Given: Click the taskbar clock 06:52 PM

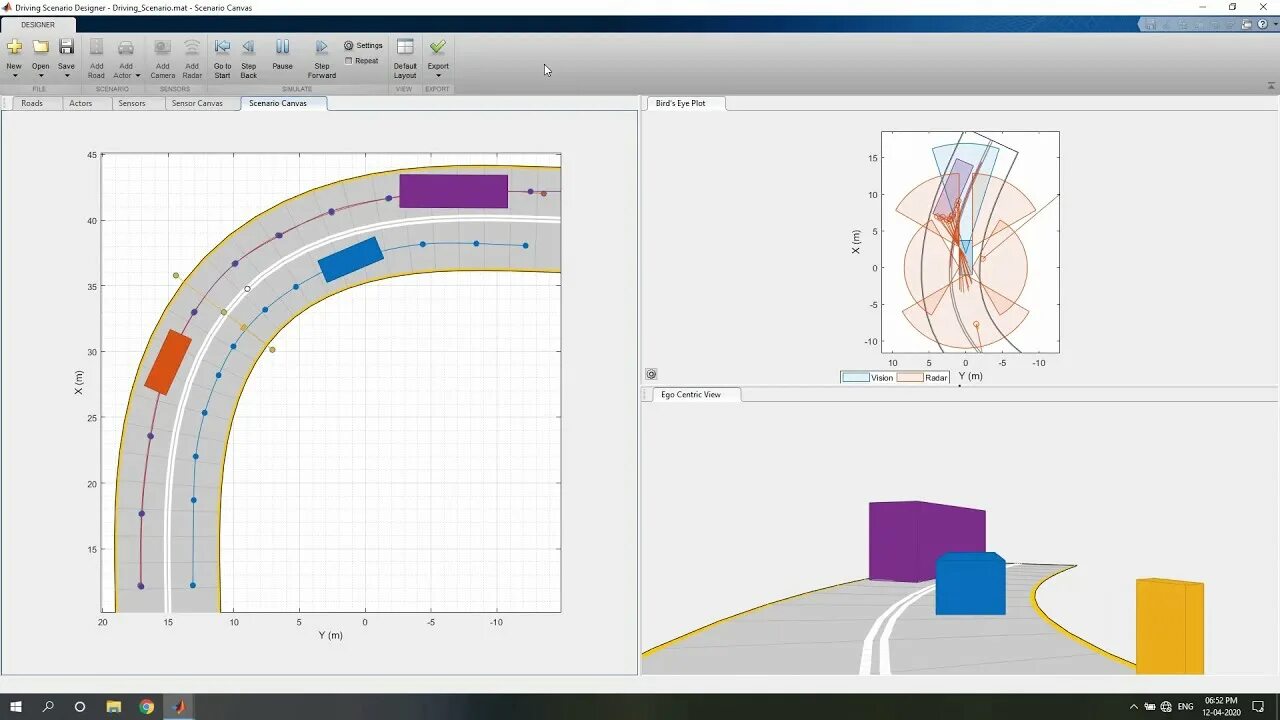Looking at the screenshot, I should pos(1222,701).
